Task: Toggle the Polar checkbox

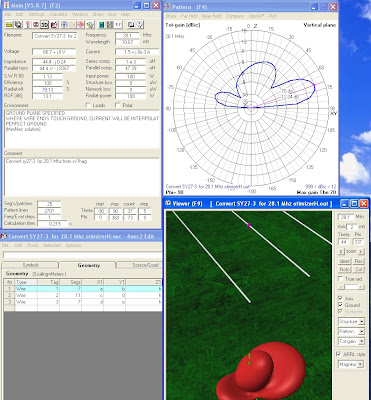Action: tap(117, 105)
